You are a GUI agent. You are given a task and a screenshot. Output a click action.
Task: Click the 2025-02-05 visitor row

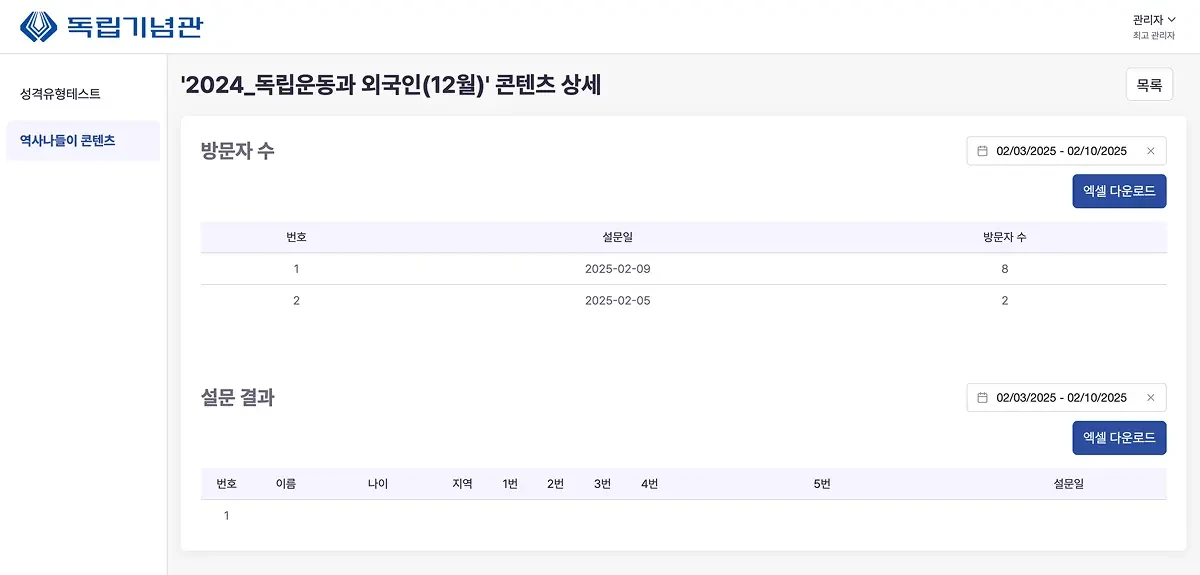click(617, 300)
